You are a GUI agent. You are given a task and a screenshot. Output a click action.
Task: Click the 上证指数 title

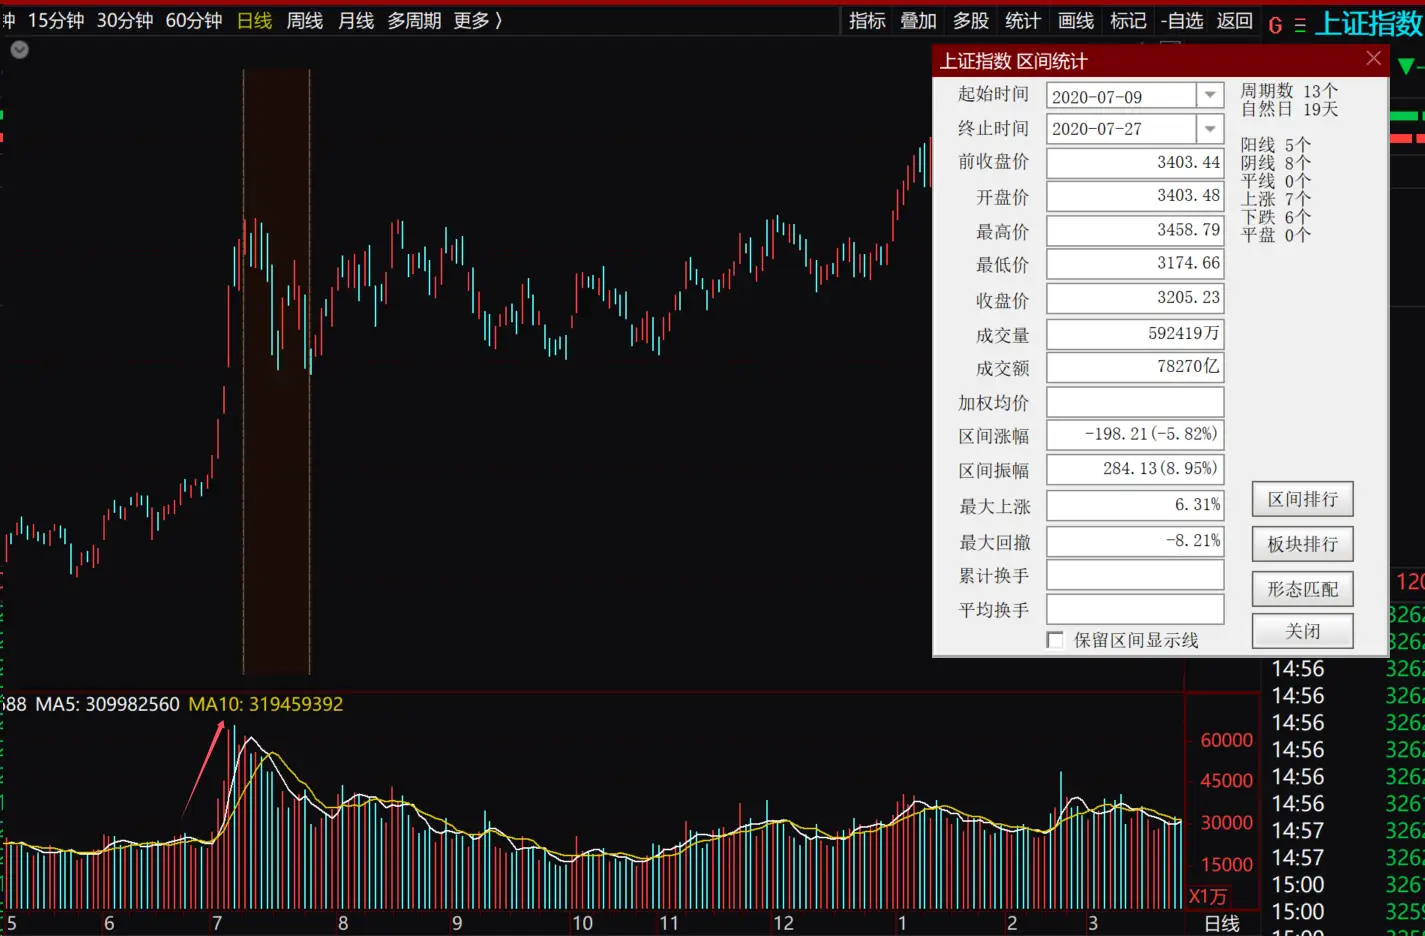click(1369, 23)
